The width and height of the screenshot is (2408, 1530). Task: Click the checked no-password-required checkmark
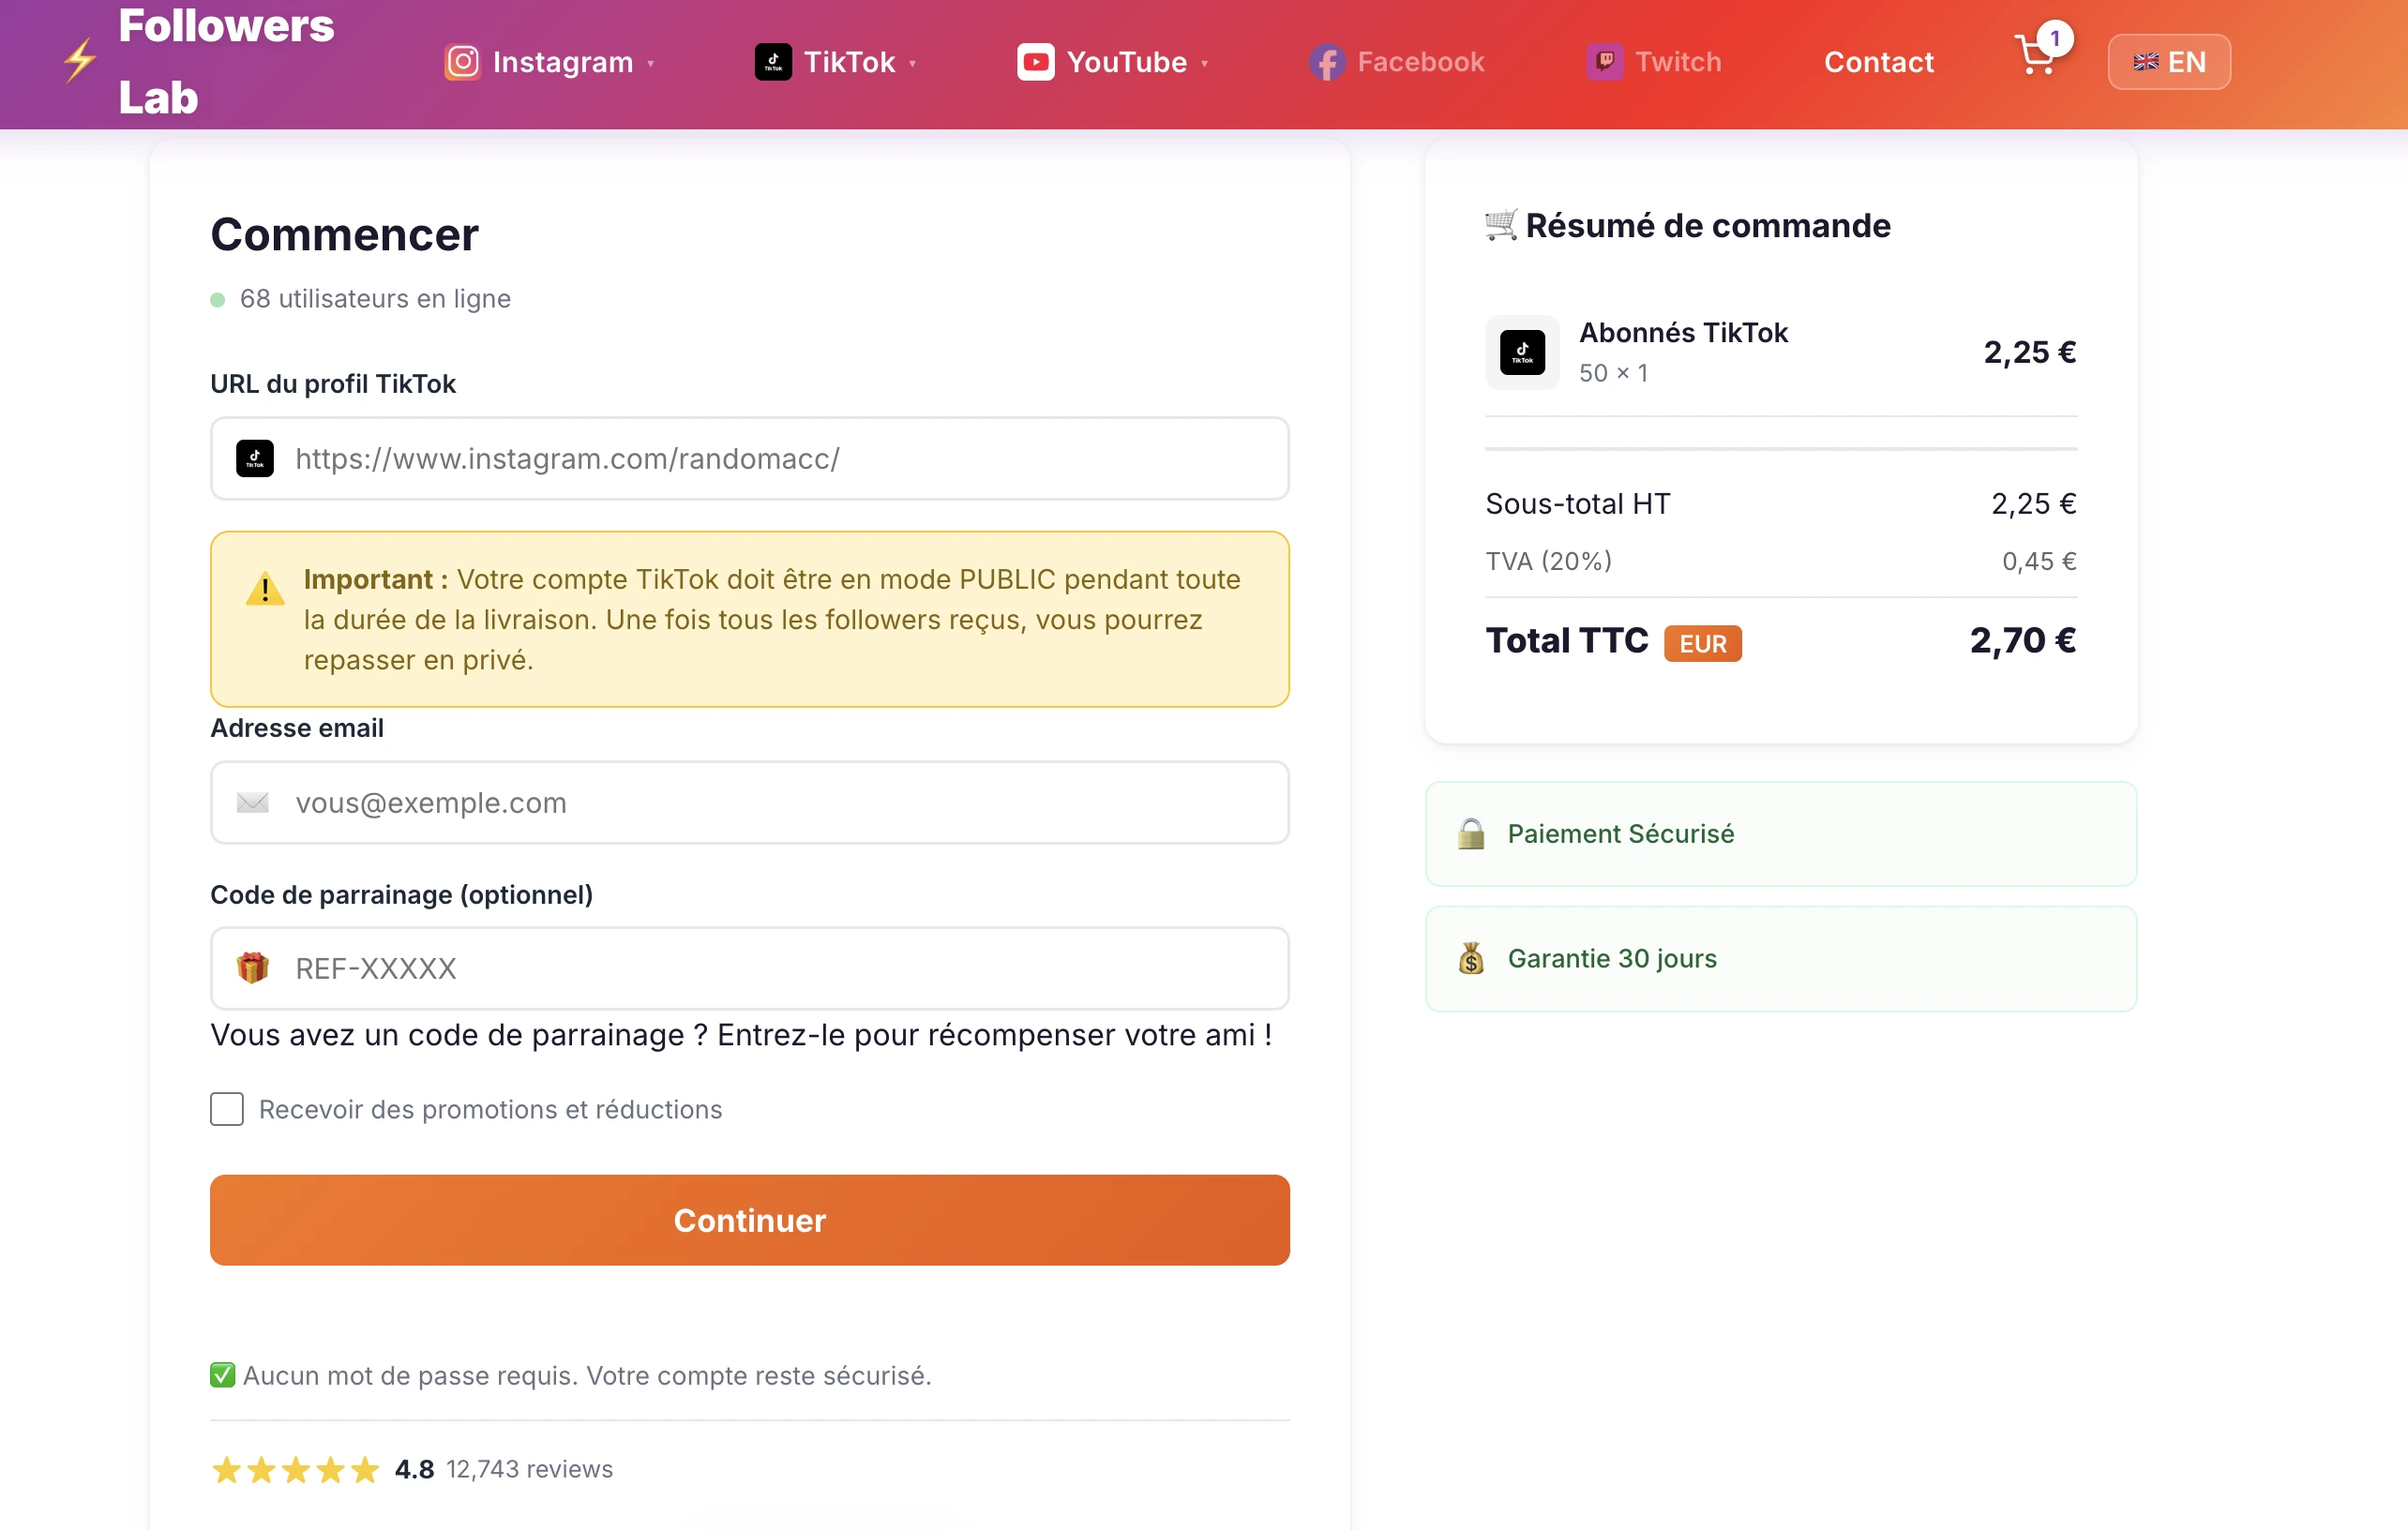222,1375
